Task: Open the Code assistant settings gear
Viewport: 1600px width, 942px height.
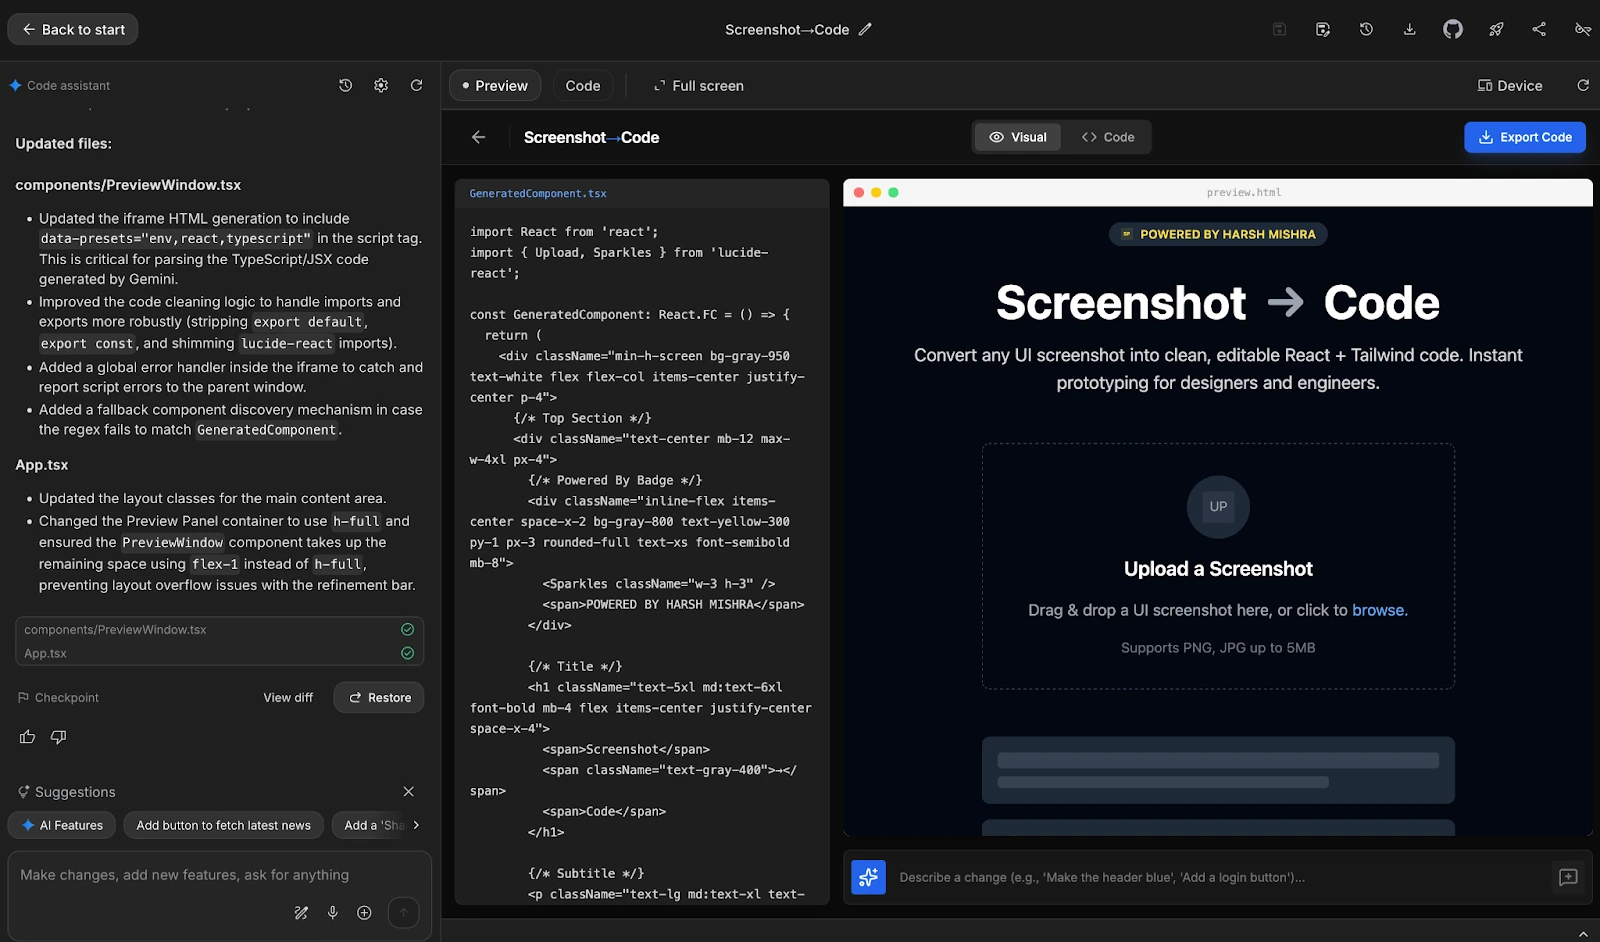Action: (381, 85)
